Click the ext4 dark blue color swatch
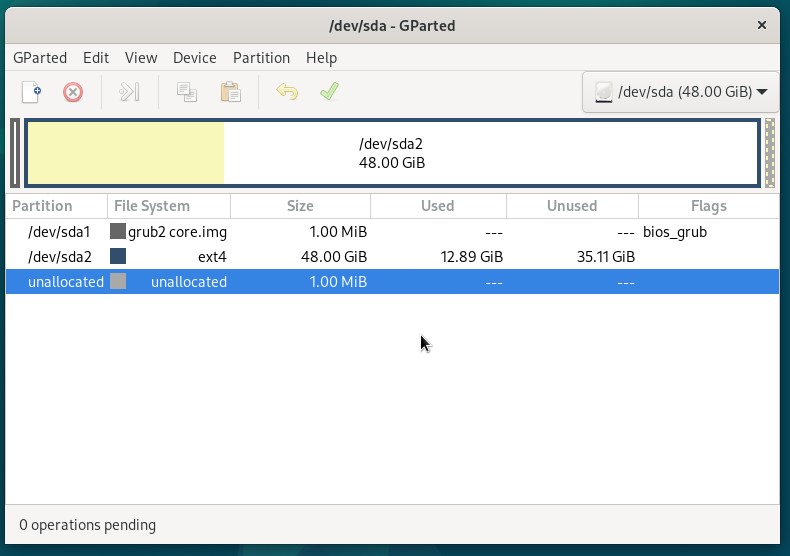Viewport: 790px width, 556px height. pyautogui.click(x=118, y=256)
